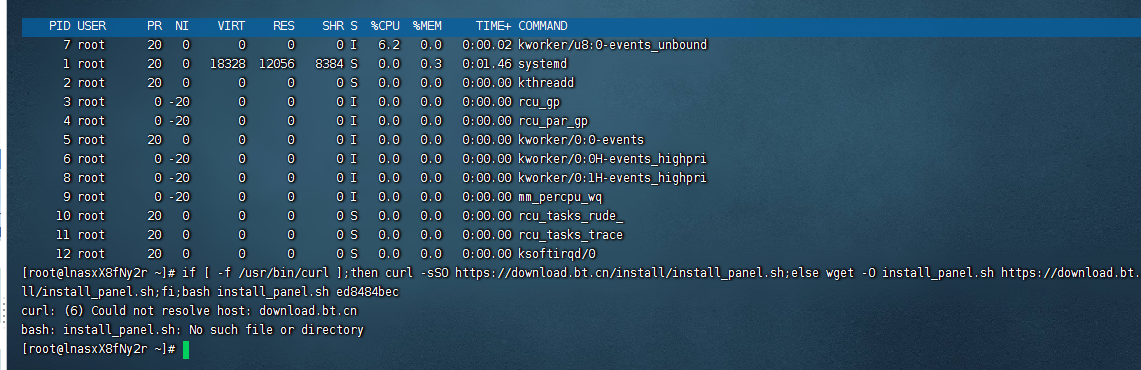Select the kworker/0:0-events process name
1141x370 pixels.
pyautogui.click(x=581, y=140)
